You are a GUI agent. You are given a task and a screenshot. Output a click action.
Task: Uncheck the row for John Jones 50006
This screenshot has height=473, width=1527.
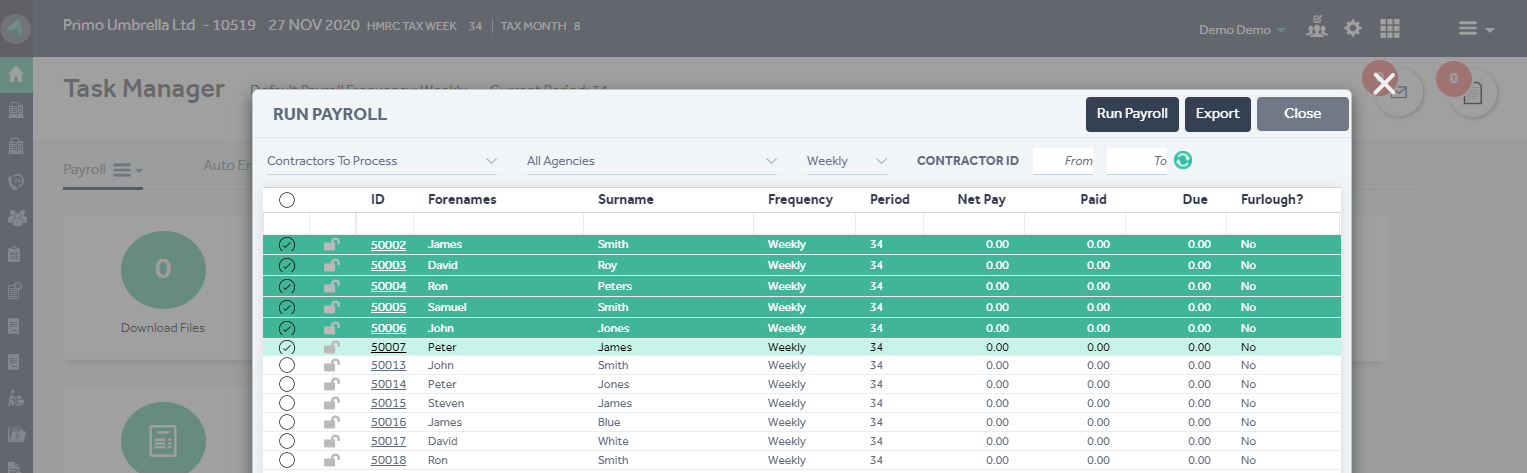tap(287, 329)
